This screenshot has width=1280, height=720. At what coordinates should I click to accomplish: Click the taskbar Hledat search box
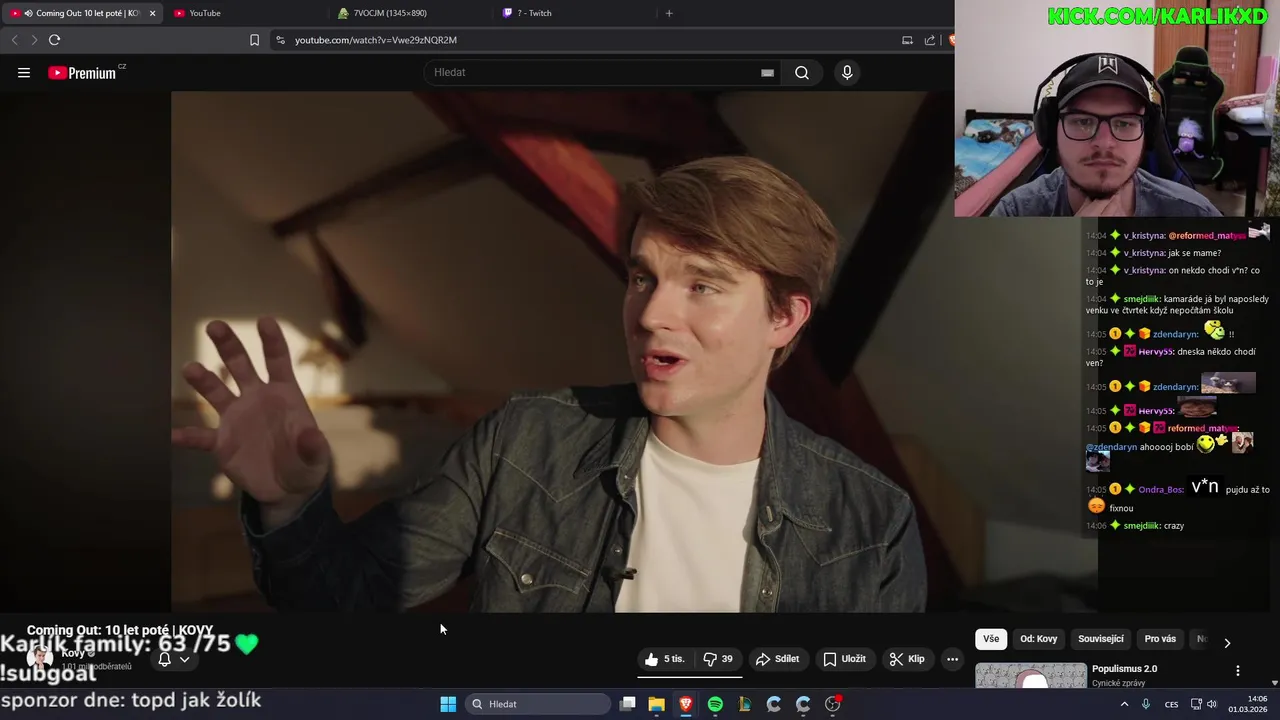point(538,704)
